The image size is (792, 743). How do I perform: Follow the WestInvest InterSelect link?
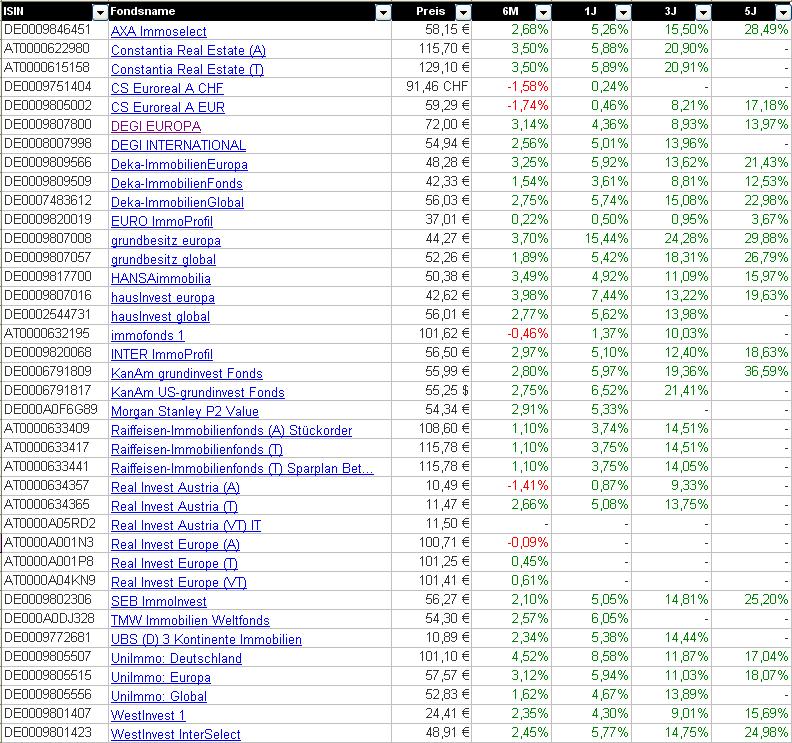pos(175,734)
